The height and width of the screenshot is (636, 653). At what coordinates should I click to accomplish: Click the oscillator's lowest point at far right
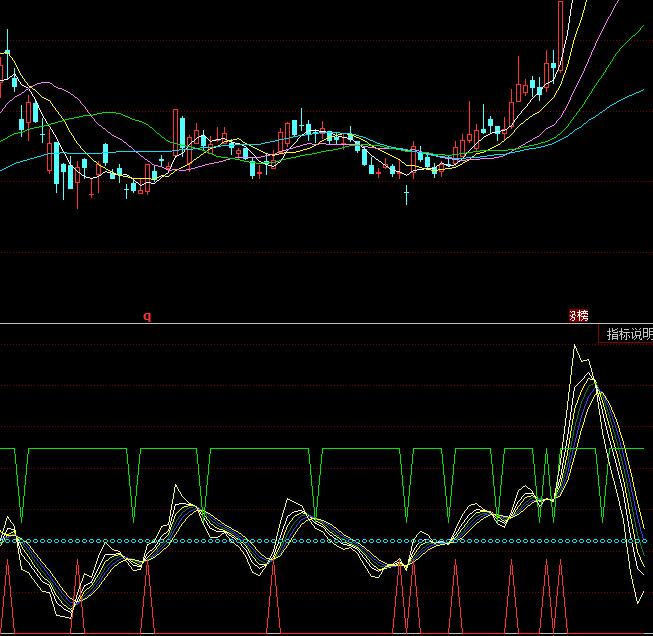coord(638,601)
